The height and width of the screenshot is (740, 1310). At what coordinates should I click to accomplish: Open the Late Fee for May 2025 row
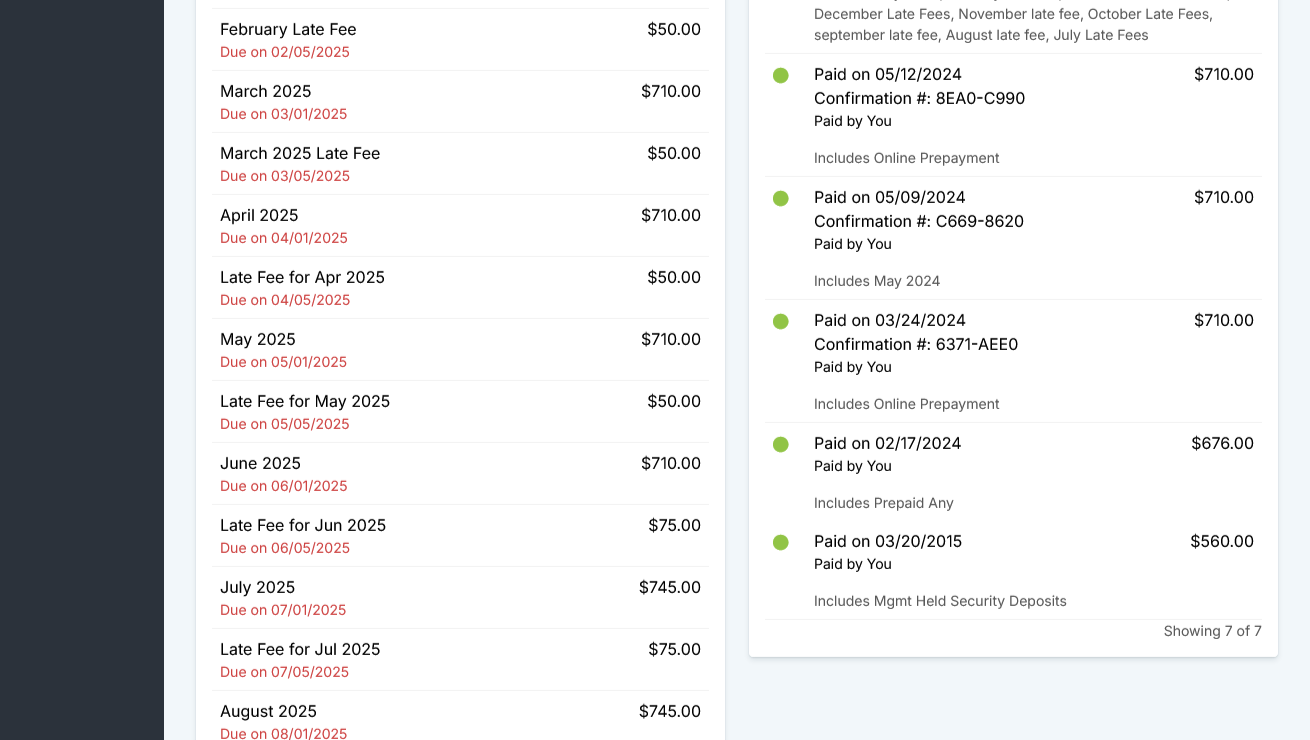(460, 412)
